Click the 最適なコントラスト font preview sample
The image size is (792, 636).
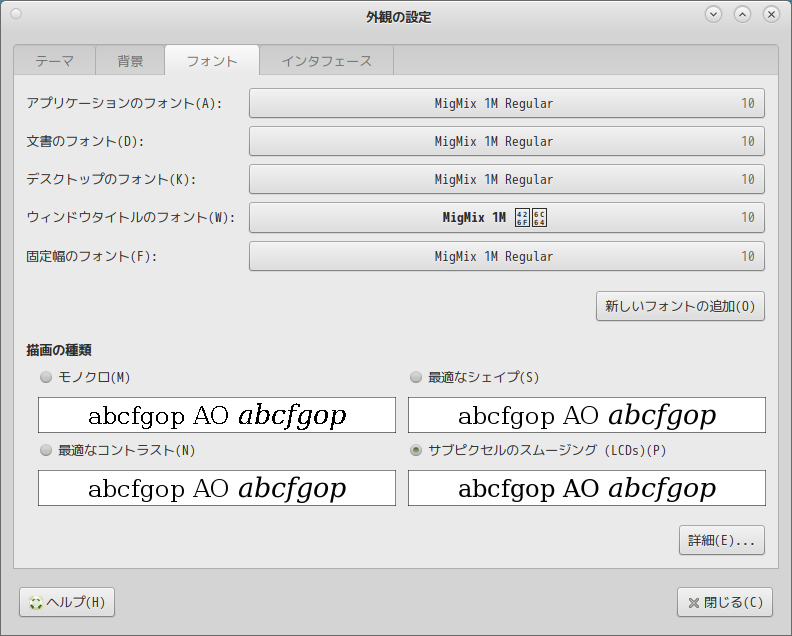217,488
